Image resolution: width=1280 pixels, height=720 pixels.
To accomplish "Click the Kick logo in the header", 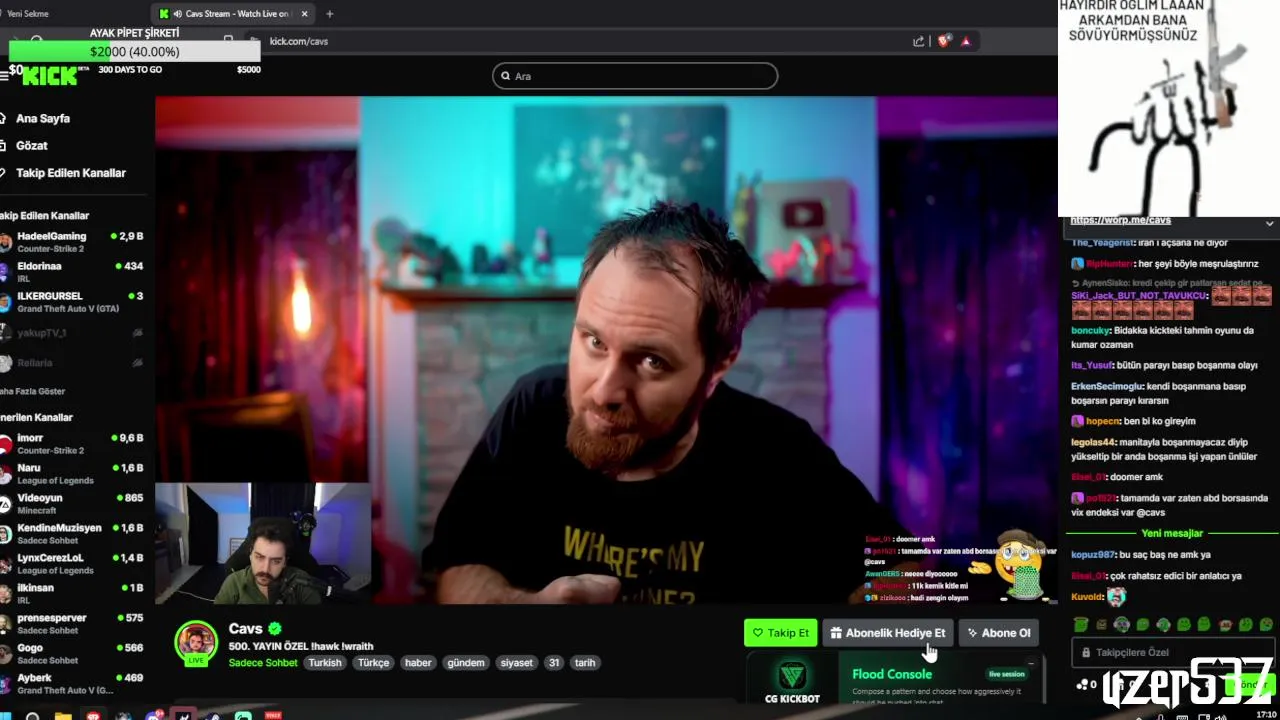I will click(50, 77).
